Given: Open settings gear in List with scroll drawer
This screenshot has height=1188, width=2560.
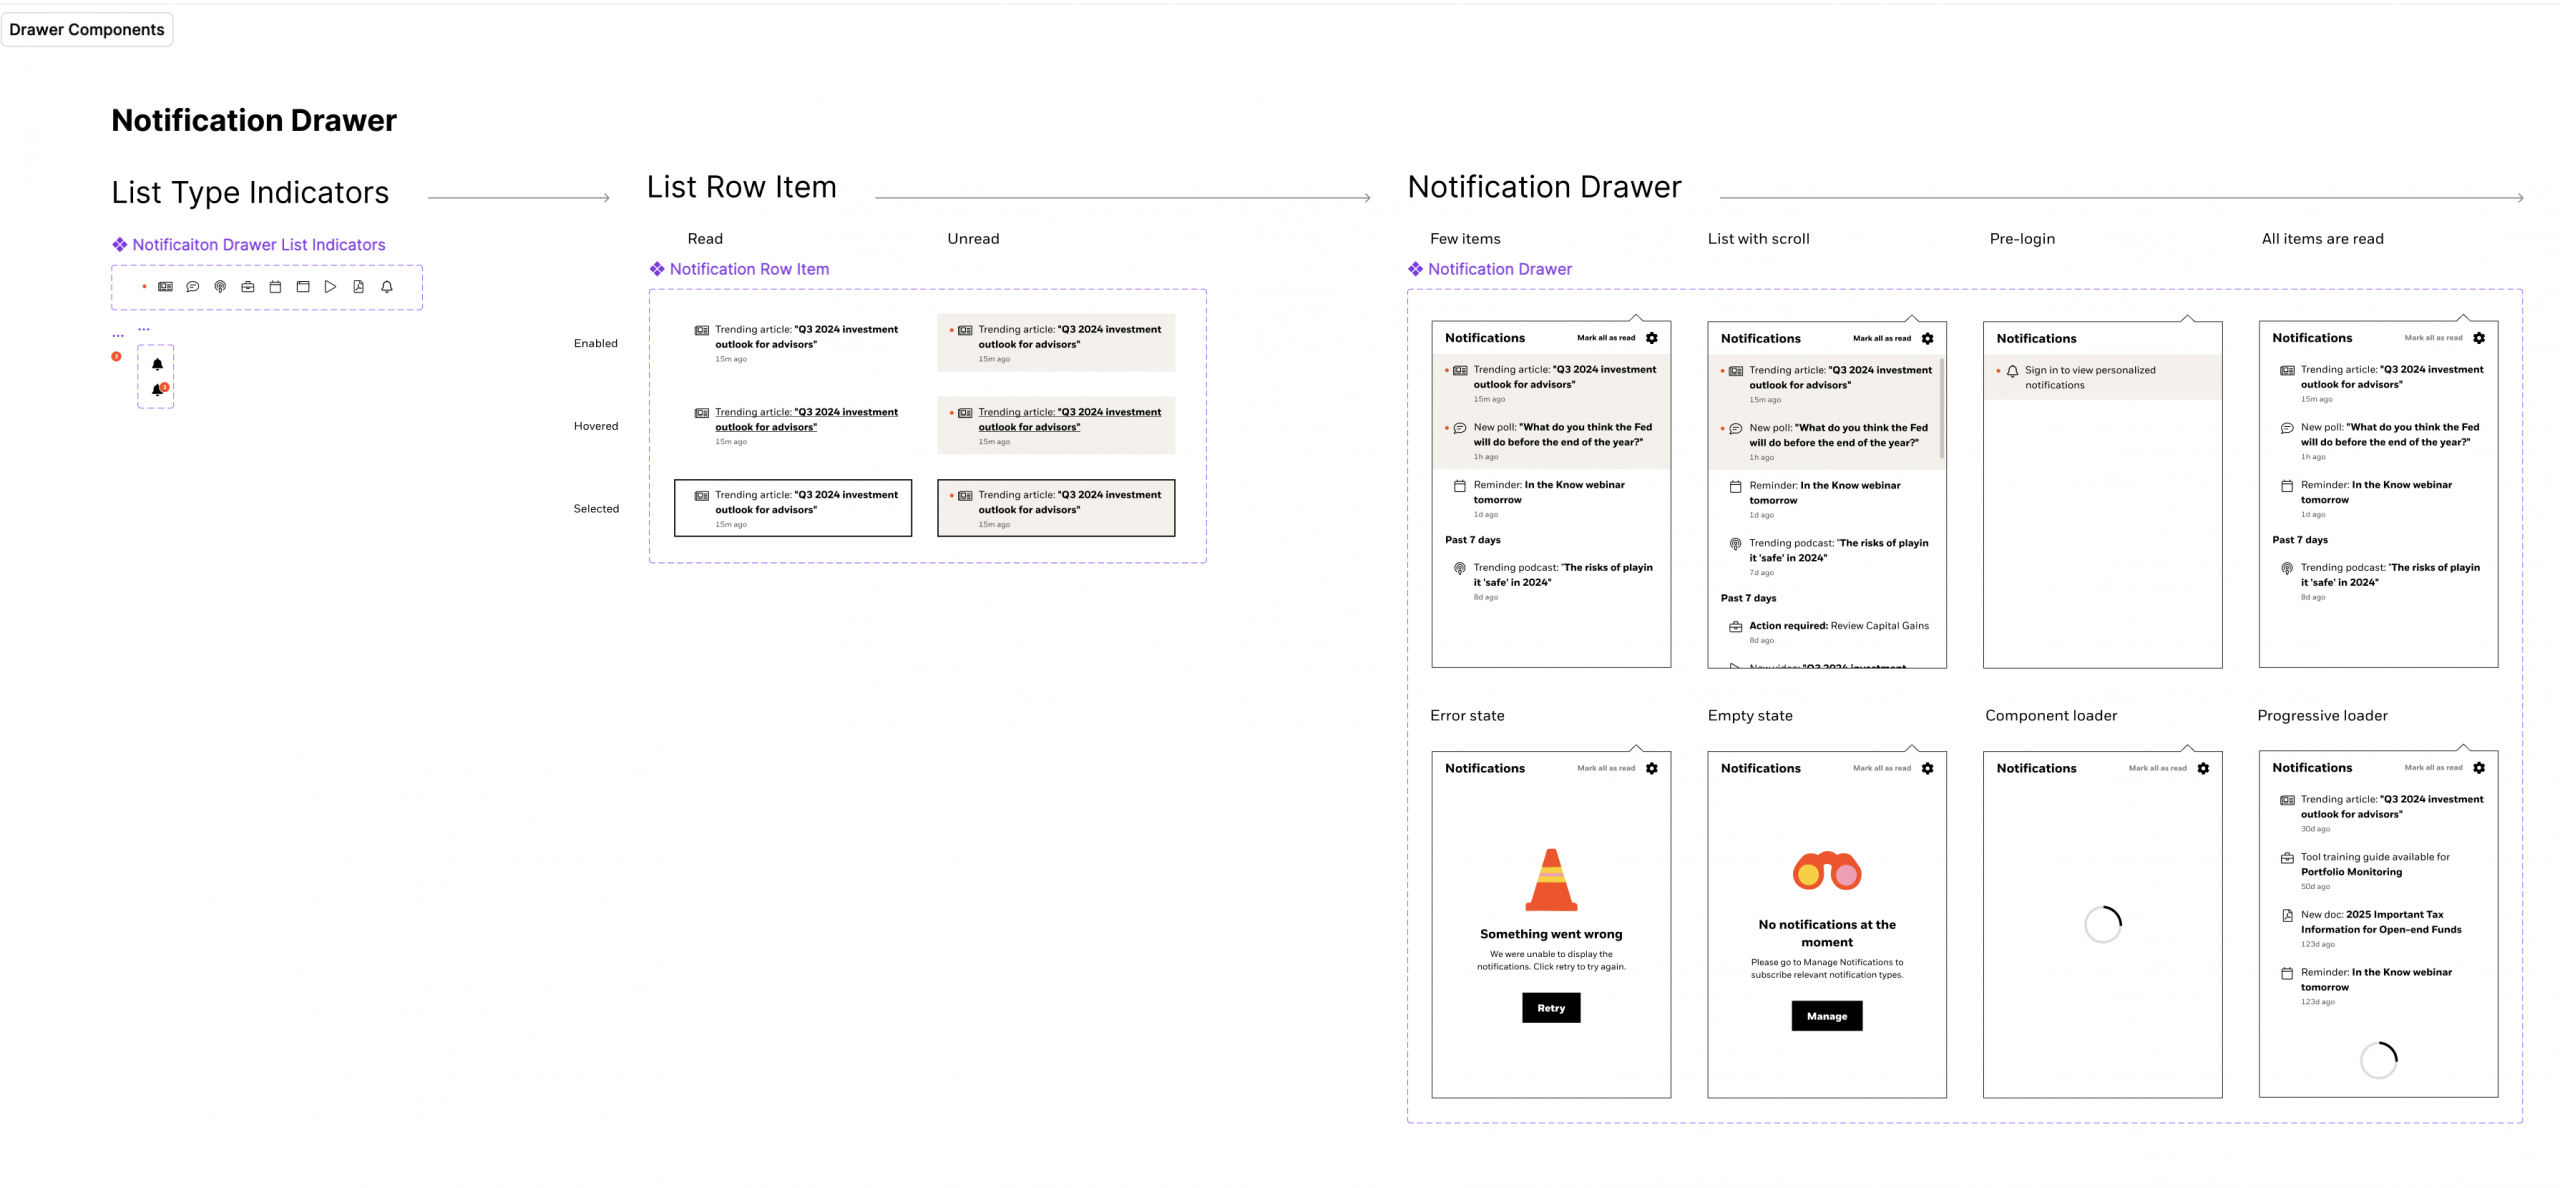Looking at the screenshot, I should (1928, 339).
